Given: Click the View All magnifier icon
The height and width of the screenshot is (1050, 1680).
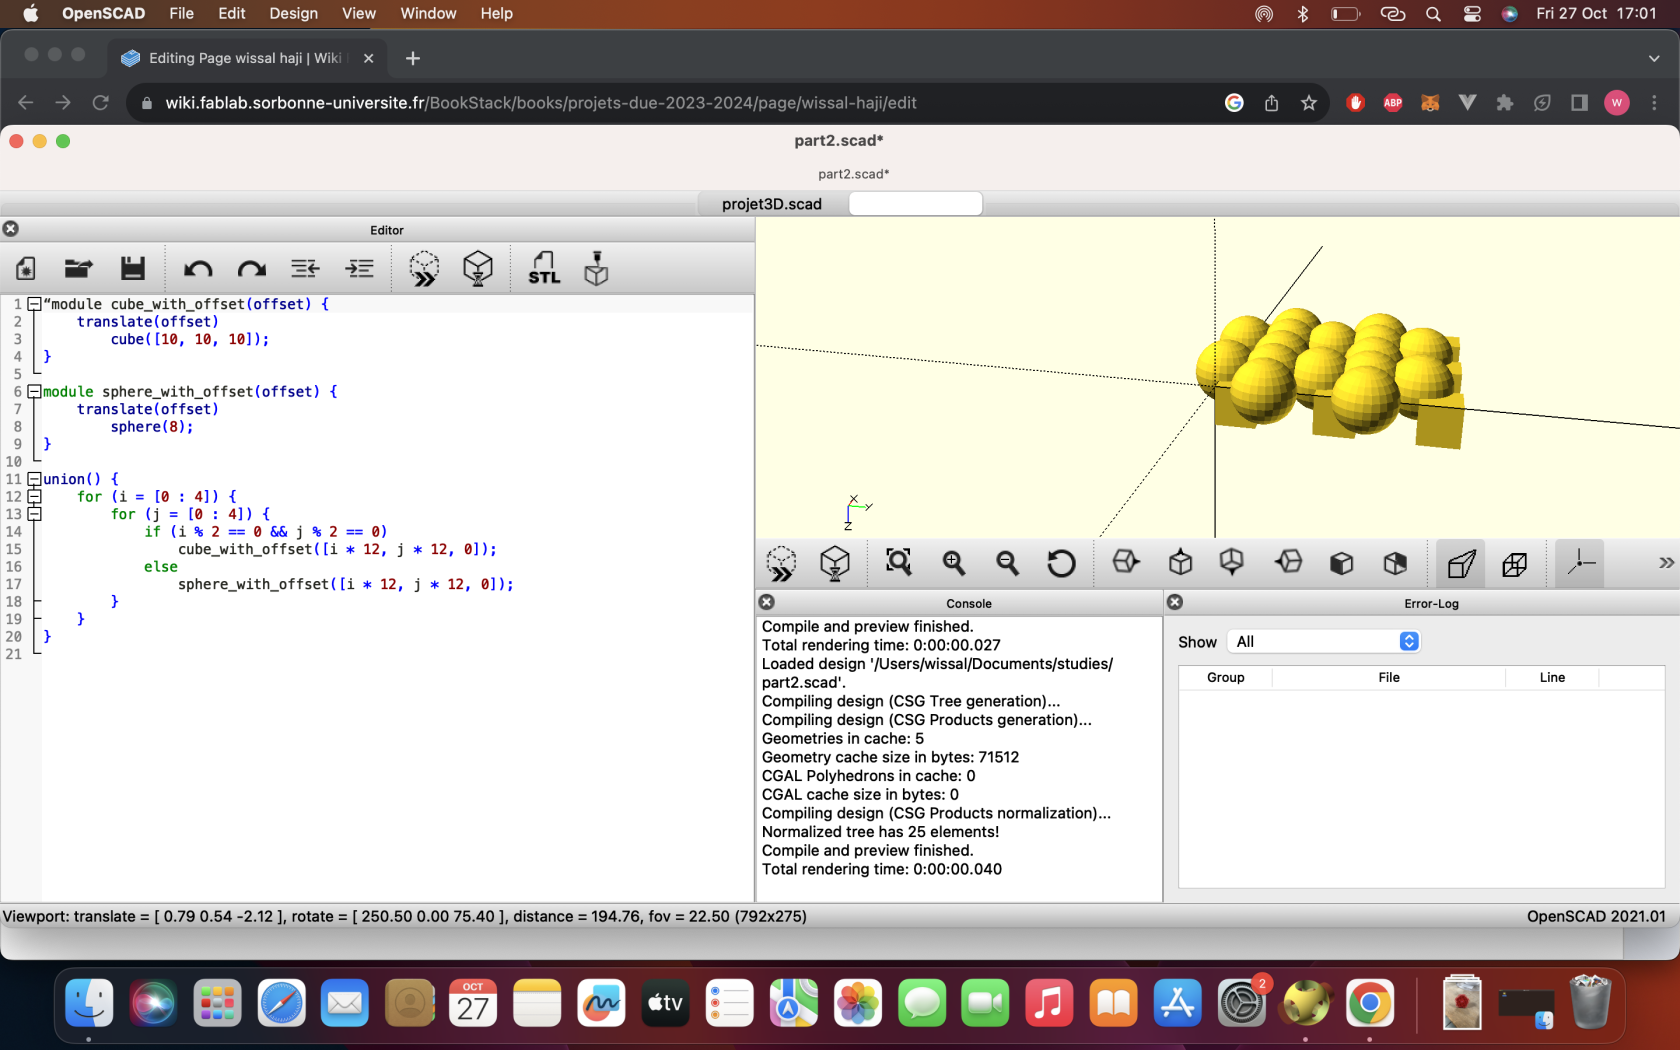Looking at the screenshot, I should click(899, 563).
